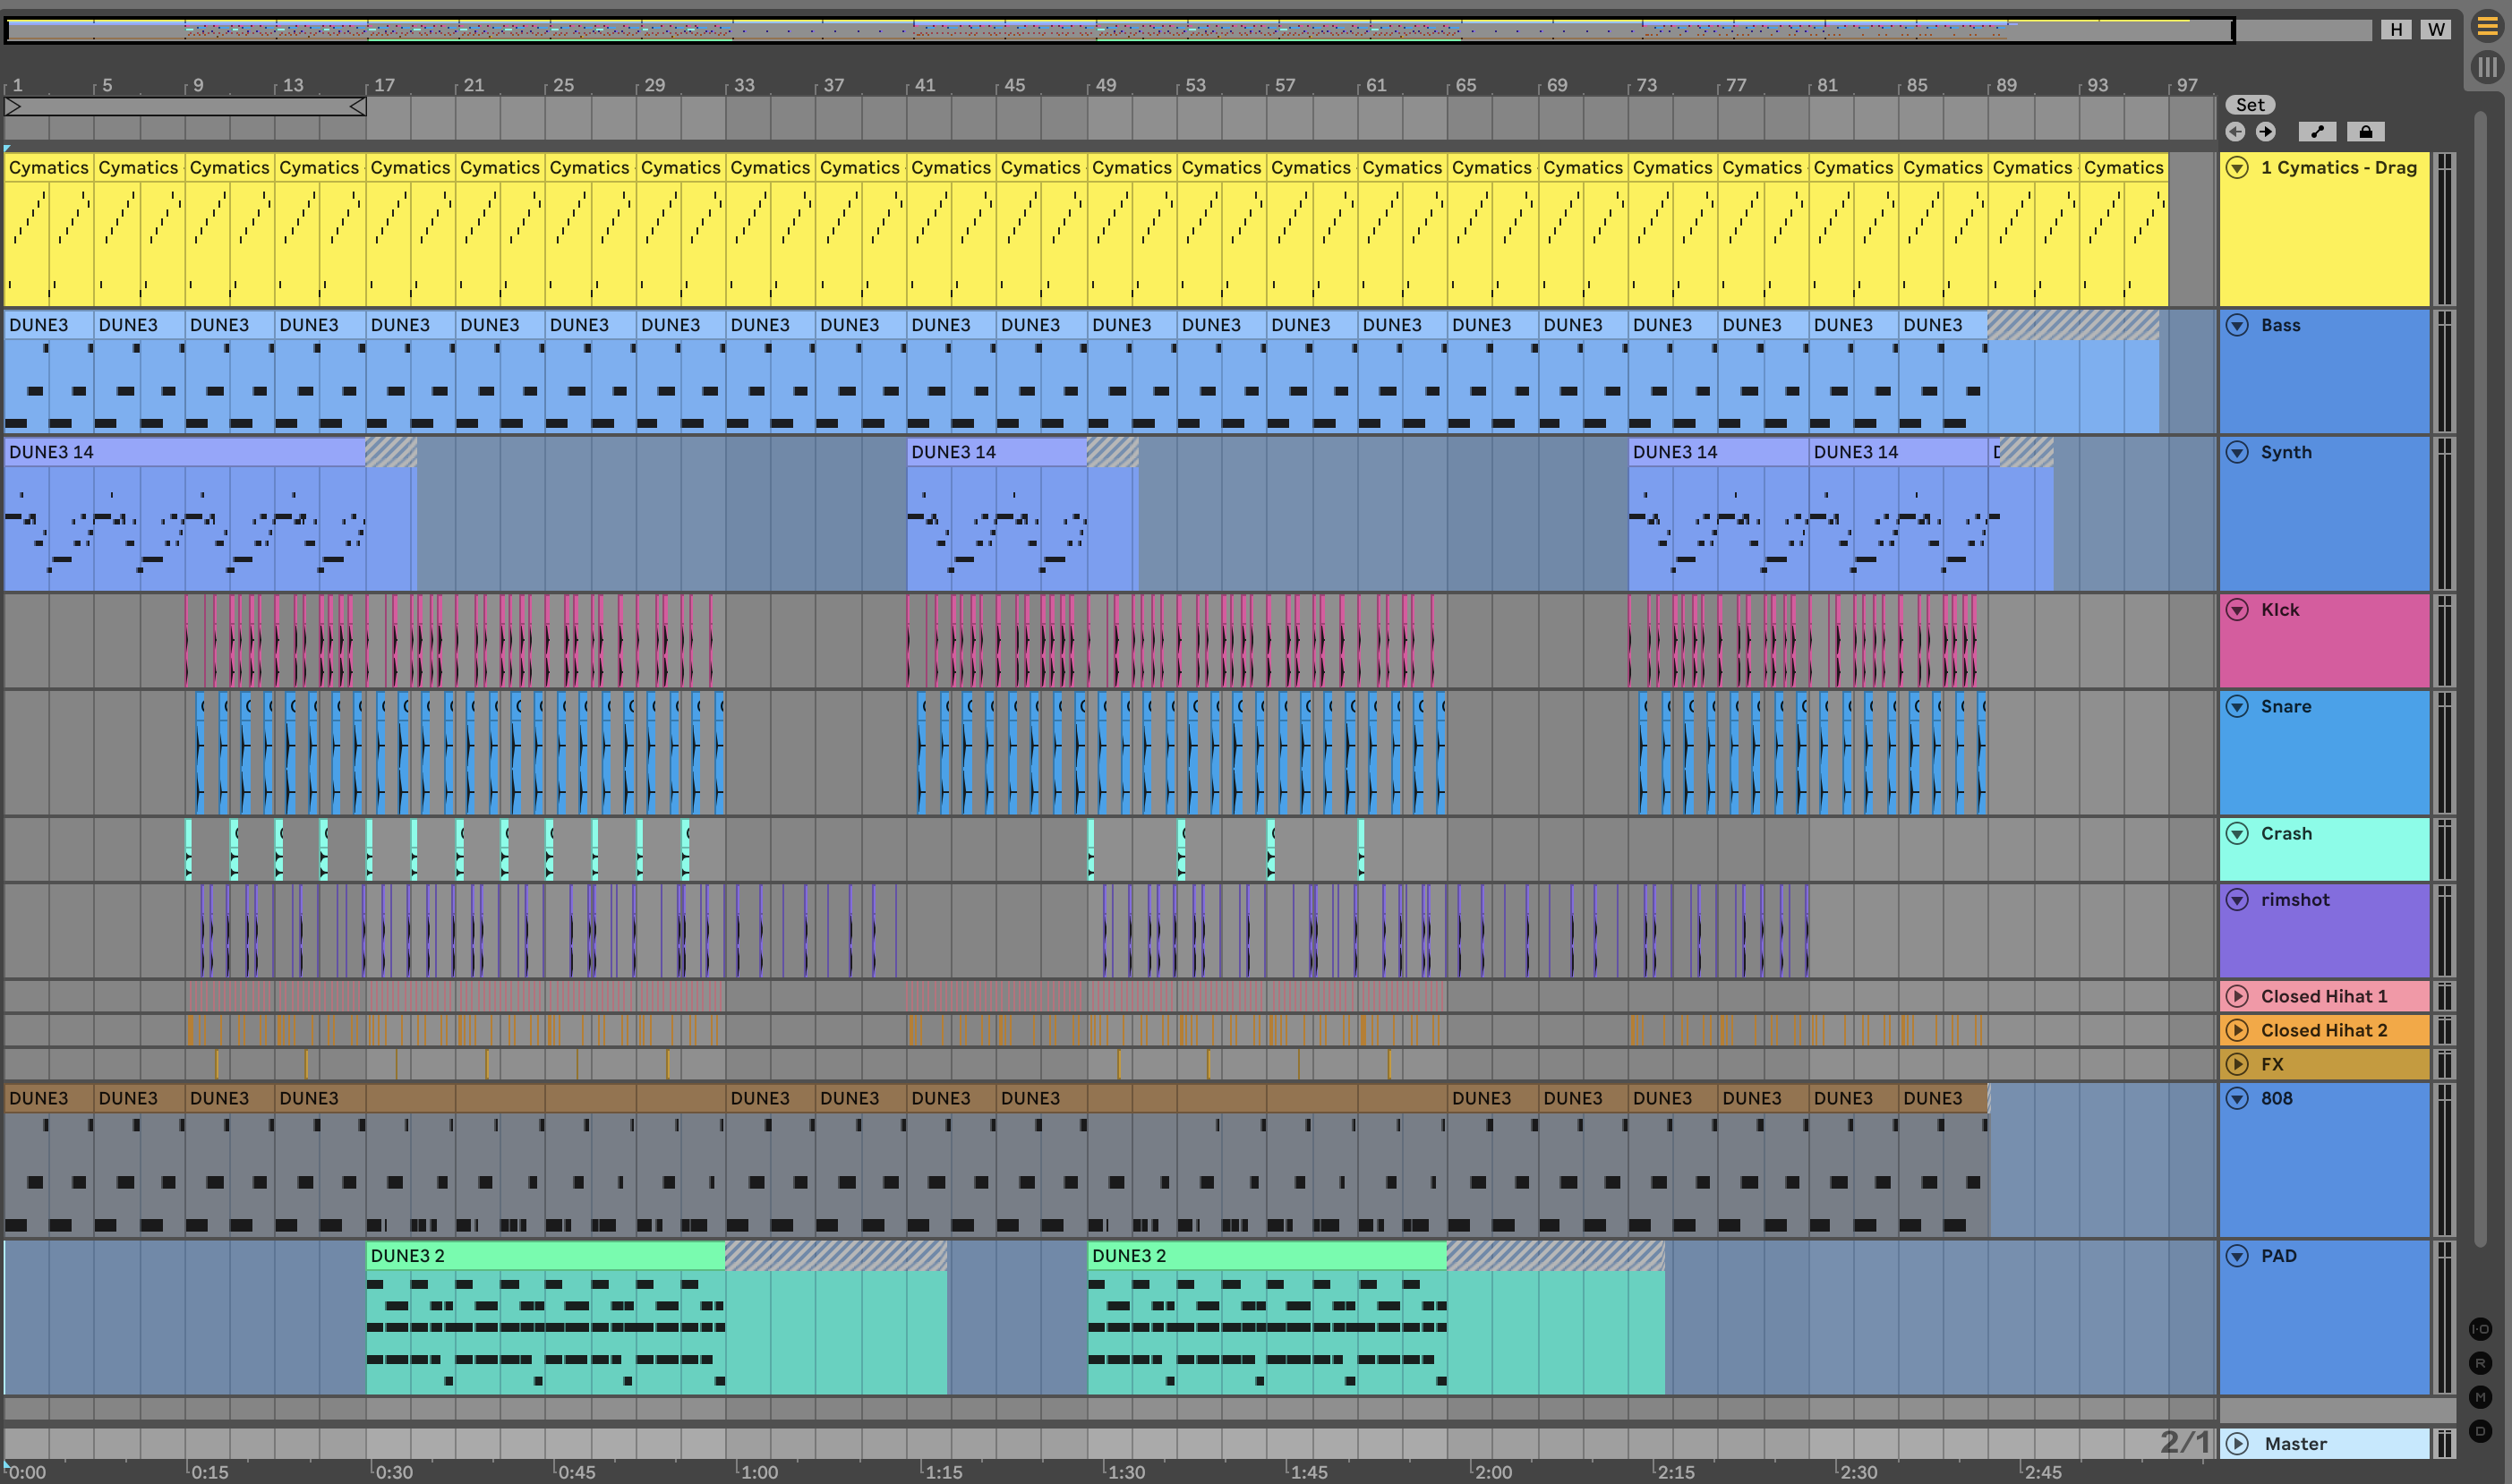Select the Master track header
Viewport: 2512px width, 1484px height.
[2330, 1443]
